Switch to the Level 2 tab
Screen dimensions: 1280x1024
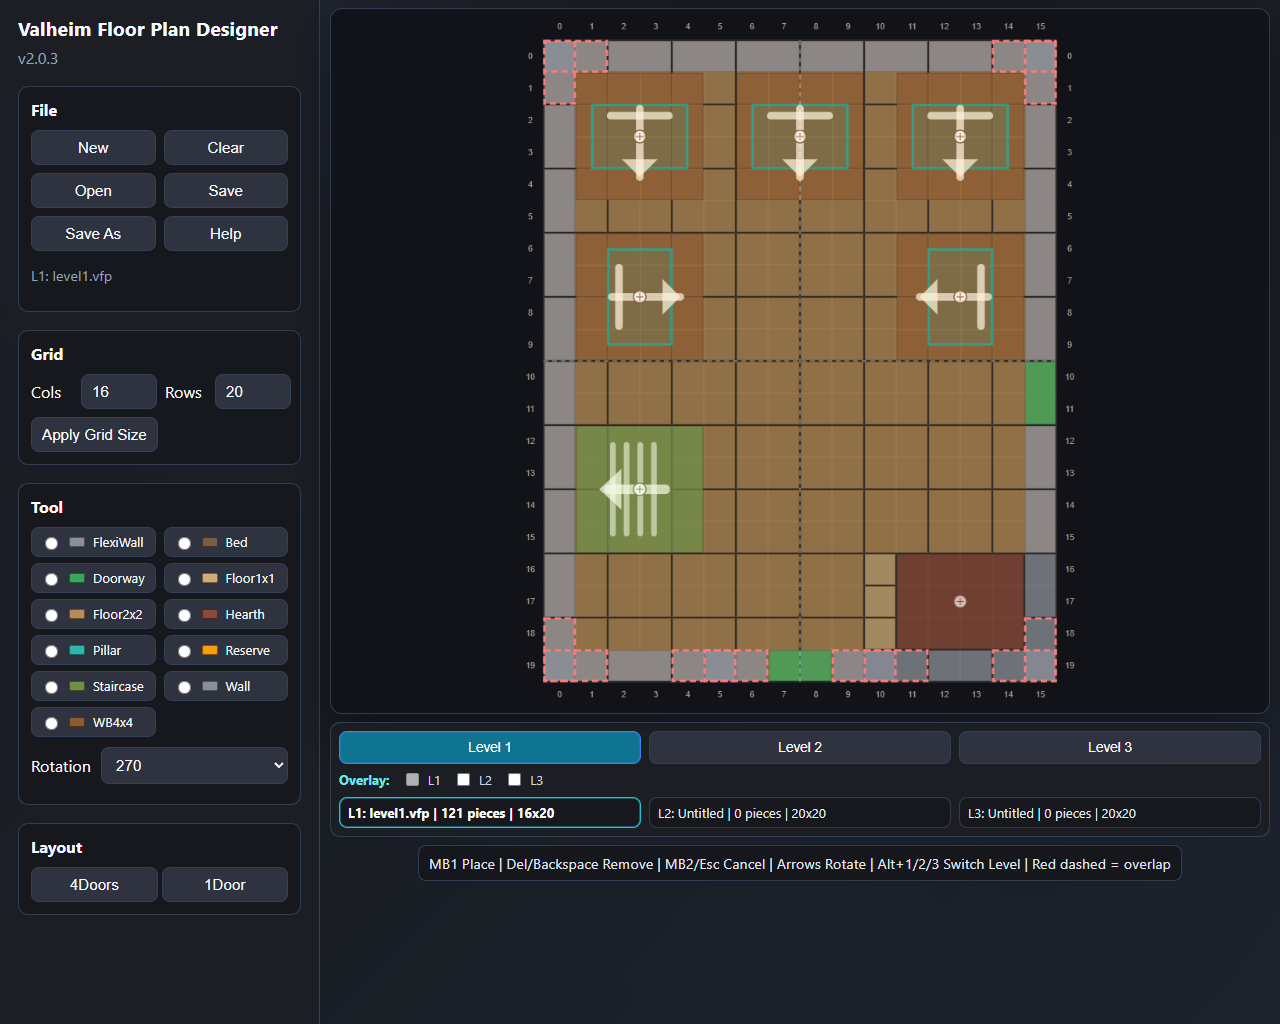tap(800, 747)
